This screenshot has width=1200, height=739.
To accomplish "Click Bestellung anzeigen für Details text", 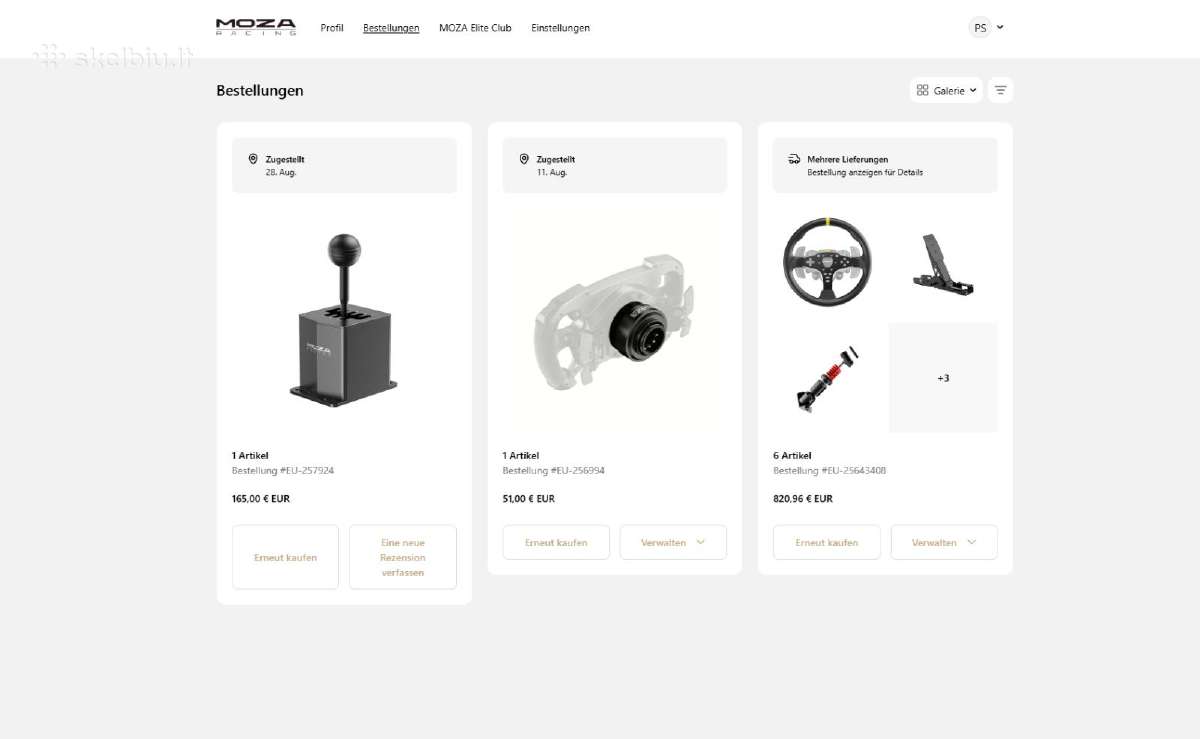I will tap(865, 172).
